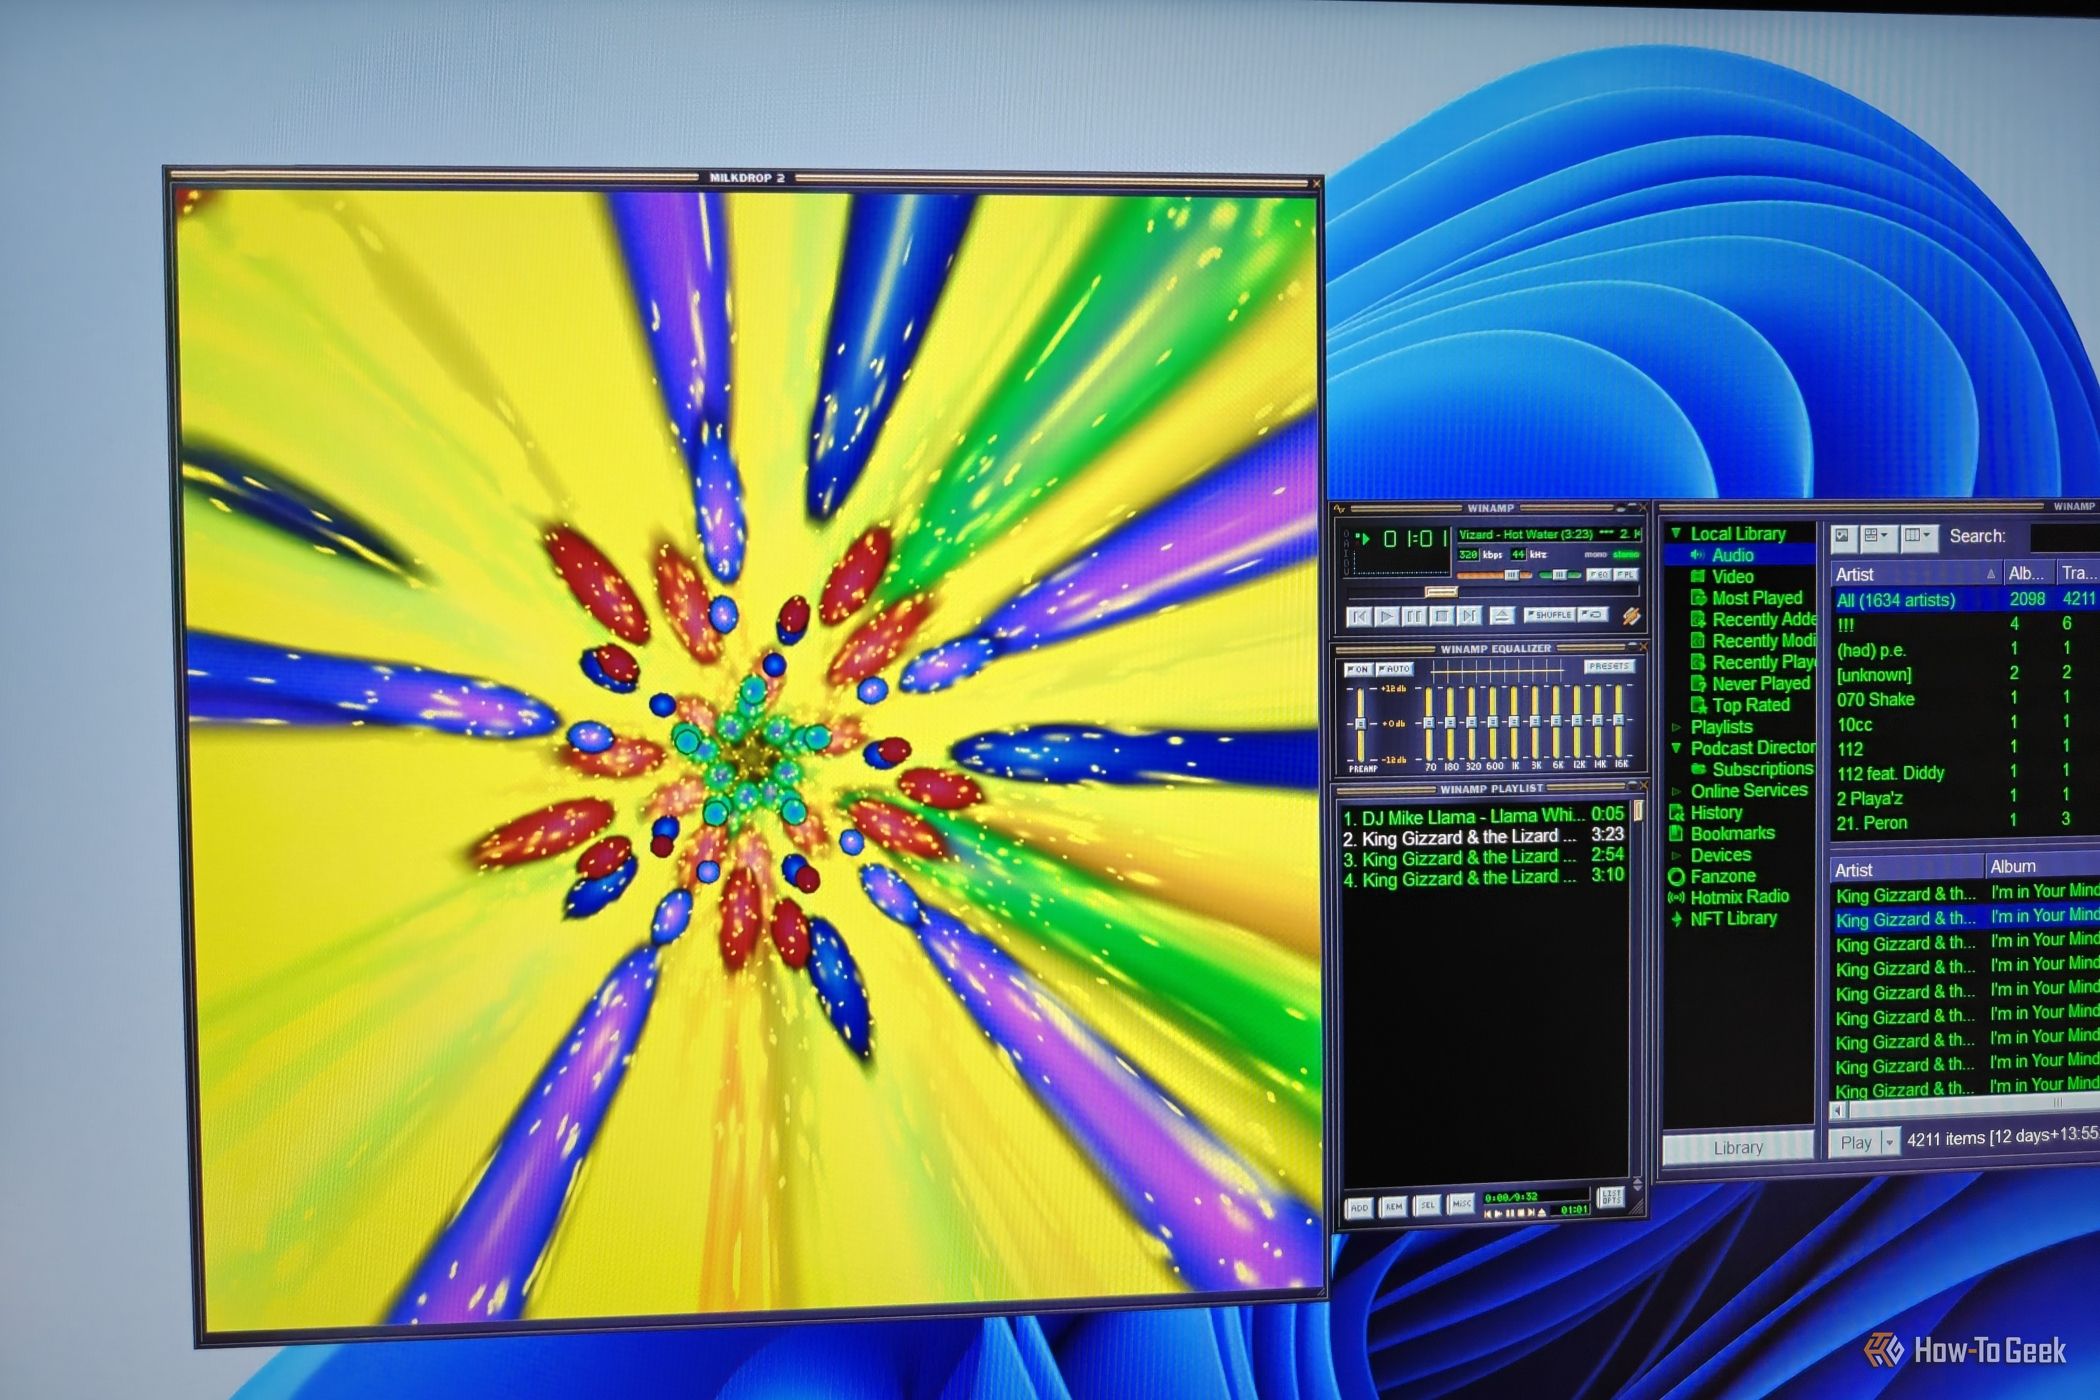Expand the Devices tree node

pyautogui.click(x=1677, y=855)
